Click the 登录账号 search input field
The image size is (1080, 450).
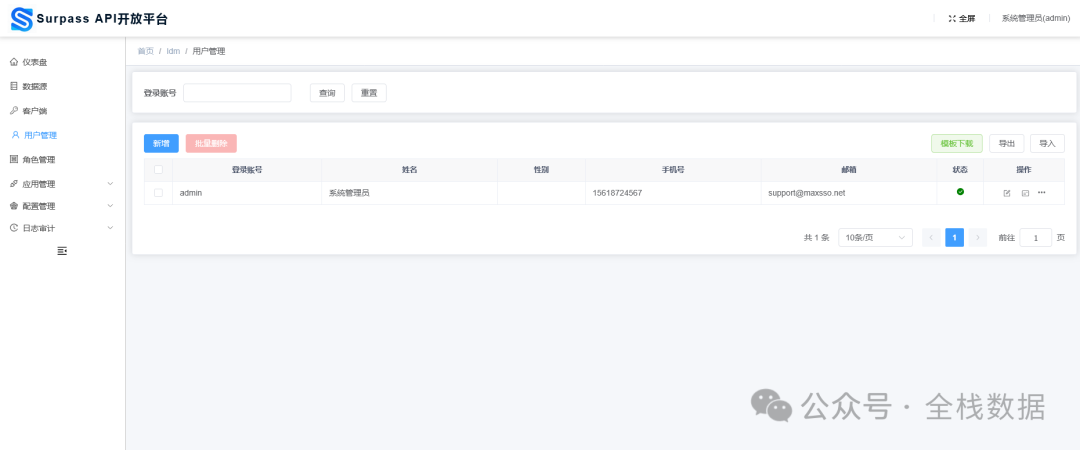click(x=237, y=93)
